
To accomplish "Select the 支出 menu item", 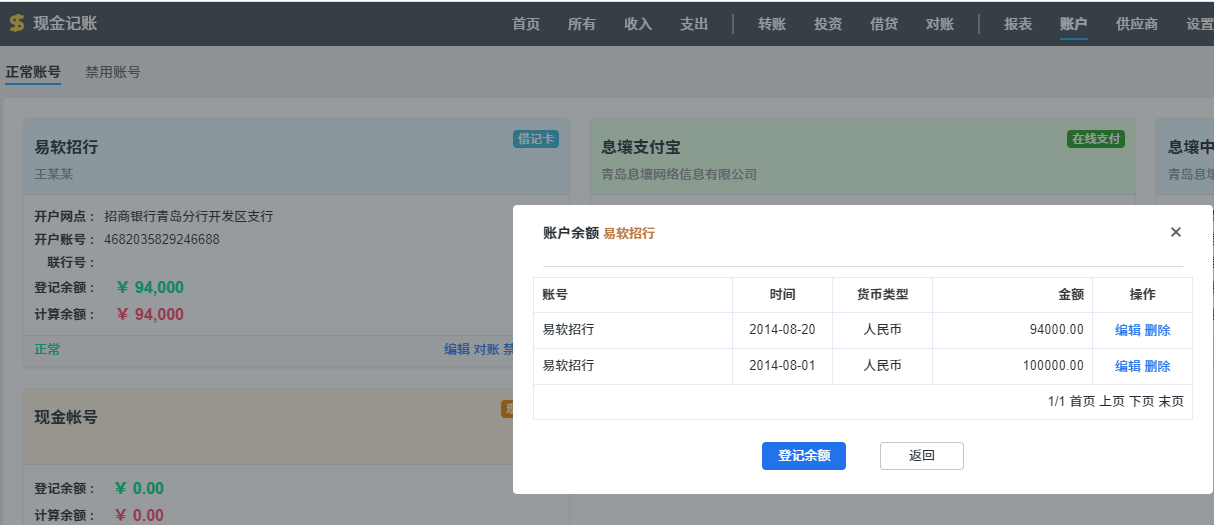I will coord(694,24).
